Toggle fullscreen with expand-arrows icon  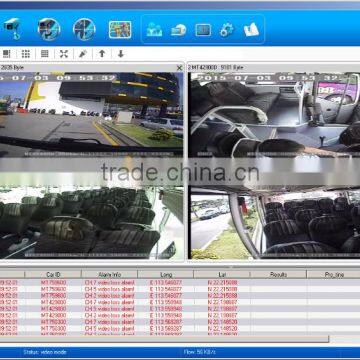[x=64, y=54]
